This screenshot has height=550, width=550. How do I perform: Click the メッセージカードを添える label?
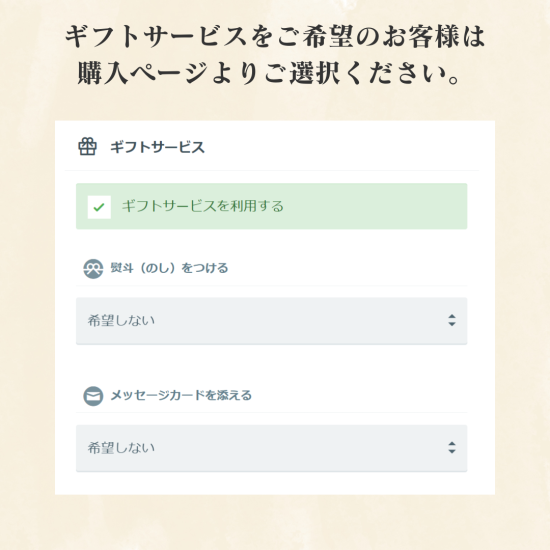pyautogui.click(x=181, y=395)
